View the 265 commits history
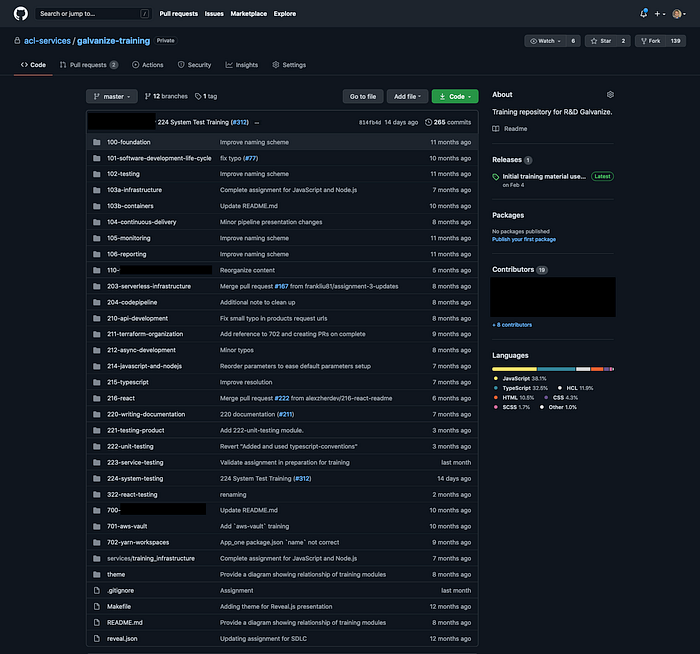The width and height of the screenshot is (700, 654). [x=448, y=122]
